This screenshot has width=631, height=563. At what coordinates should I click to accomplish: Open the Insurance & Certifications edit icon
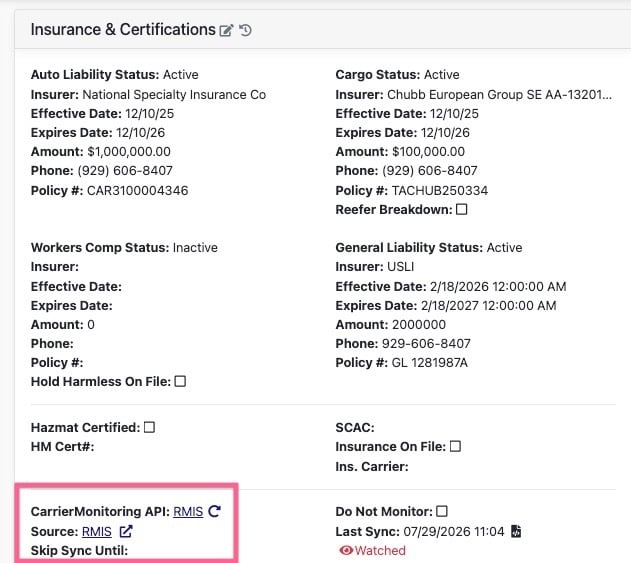[x=226, y=30]
